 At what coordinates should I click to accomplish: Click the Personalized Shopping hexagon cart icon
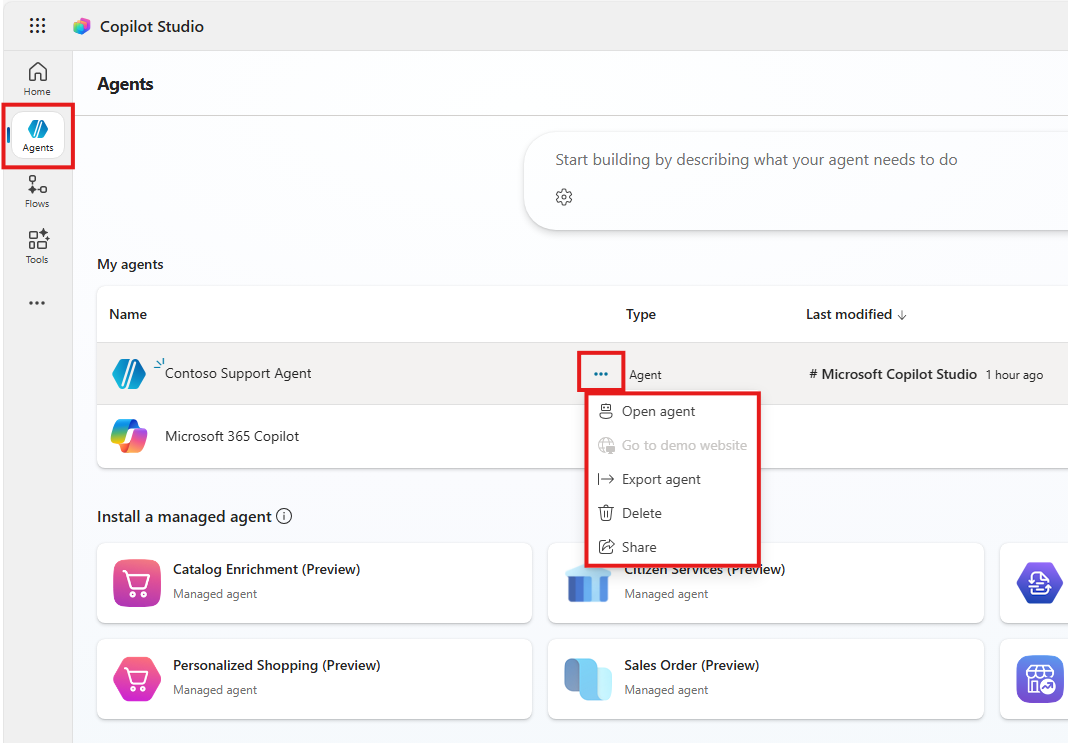(137, 679)
